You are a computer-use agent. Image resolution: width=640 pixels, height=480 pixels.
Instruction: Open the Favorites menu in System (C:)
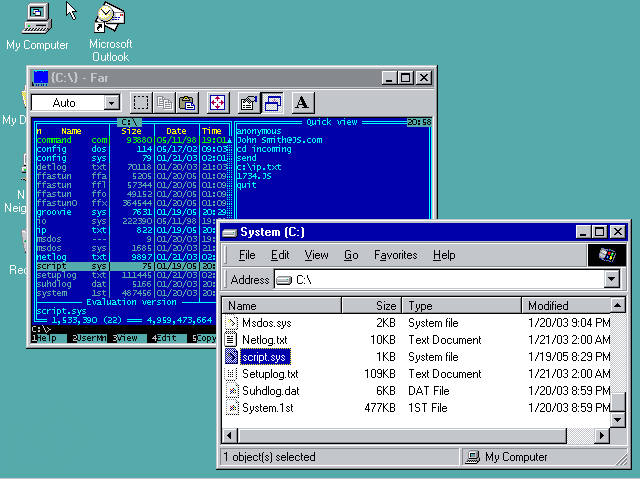click(395, 255)
